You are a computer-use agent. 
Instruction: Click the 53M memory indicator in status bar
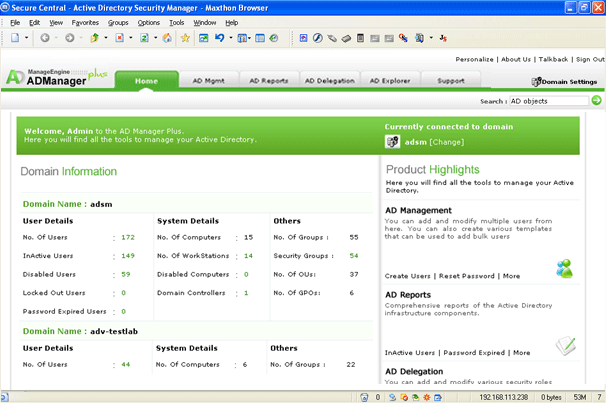(580, 397)
